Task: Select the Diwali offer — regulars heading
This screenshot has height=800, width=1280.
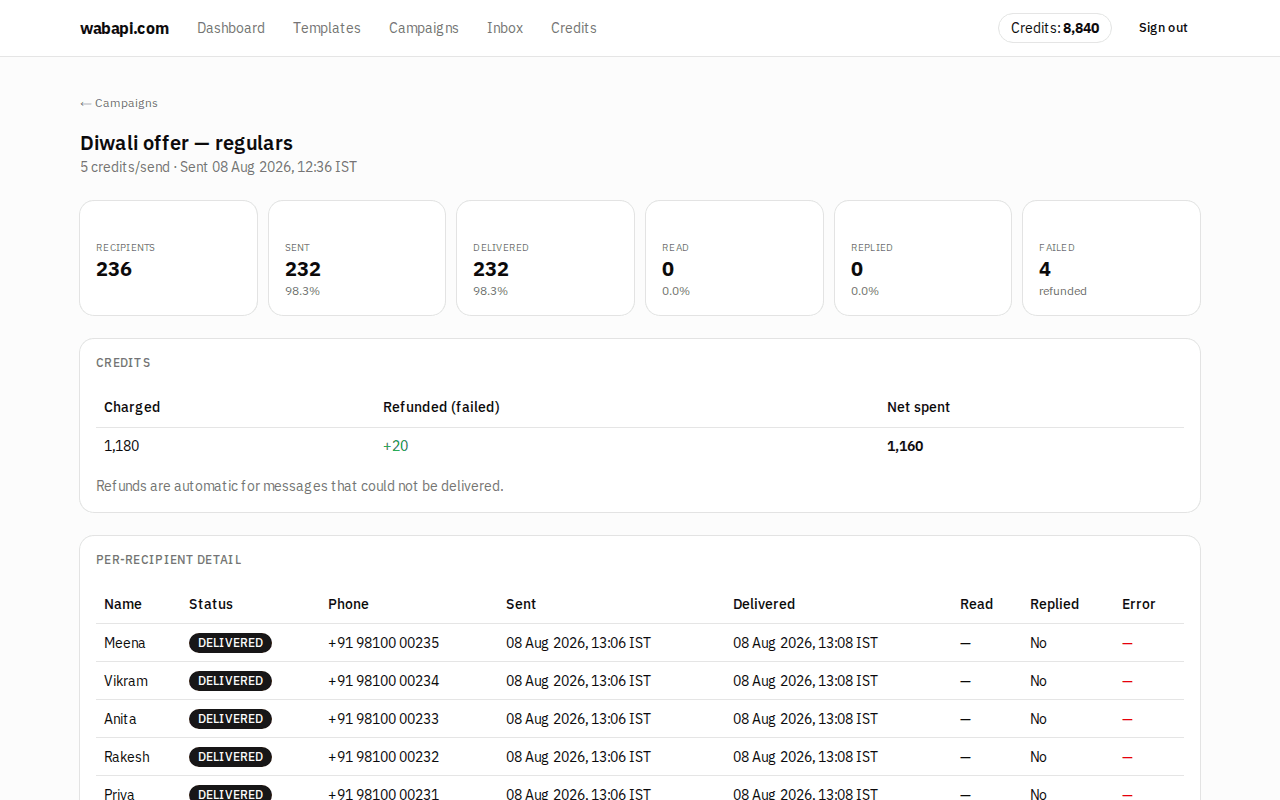Action: tap(187, 143)
